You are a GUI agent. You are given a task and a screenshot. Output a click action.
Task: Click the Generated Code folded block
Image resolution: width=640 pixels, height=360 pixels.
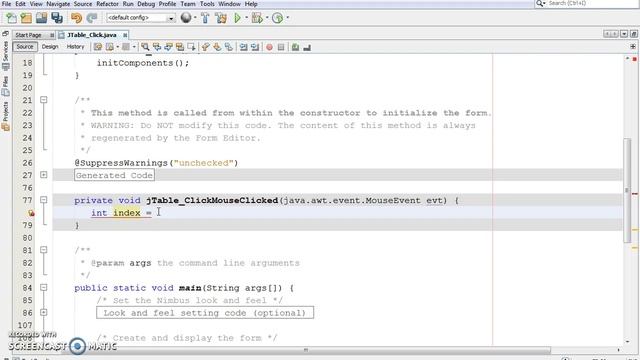pos(114,175)
